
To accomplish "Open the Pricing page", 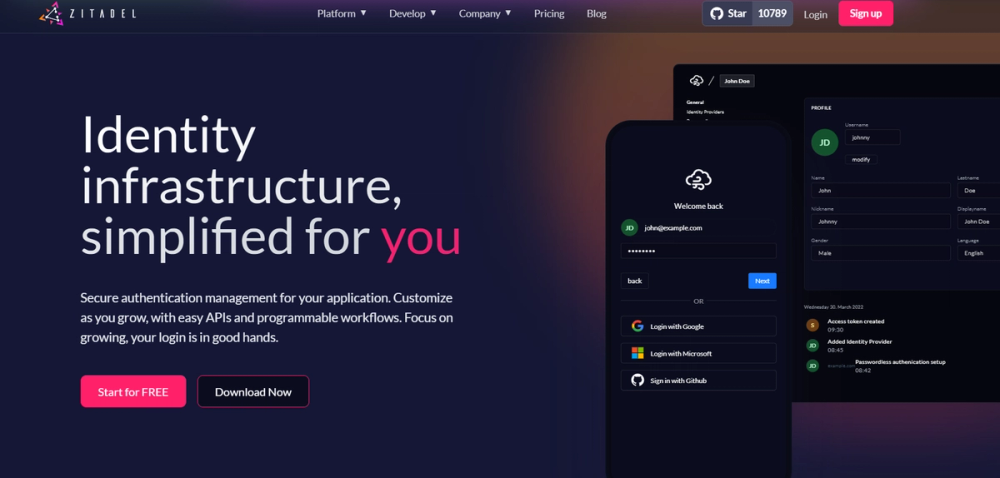I will (549, 13).
